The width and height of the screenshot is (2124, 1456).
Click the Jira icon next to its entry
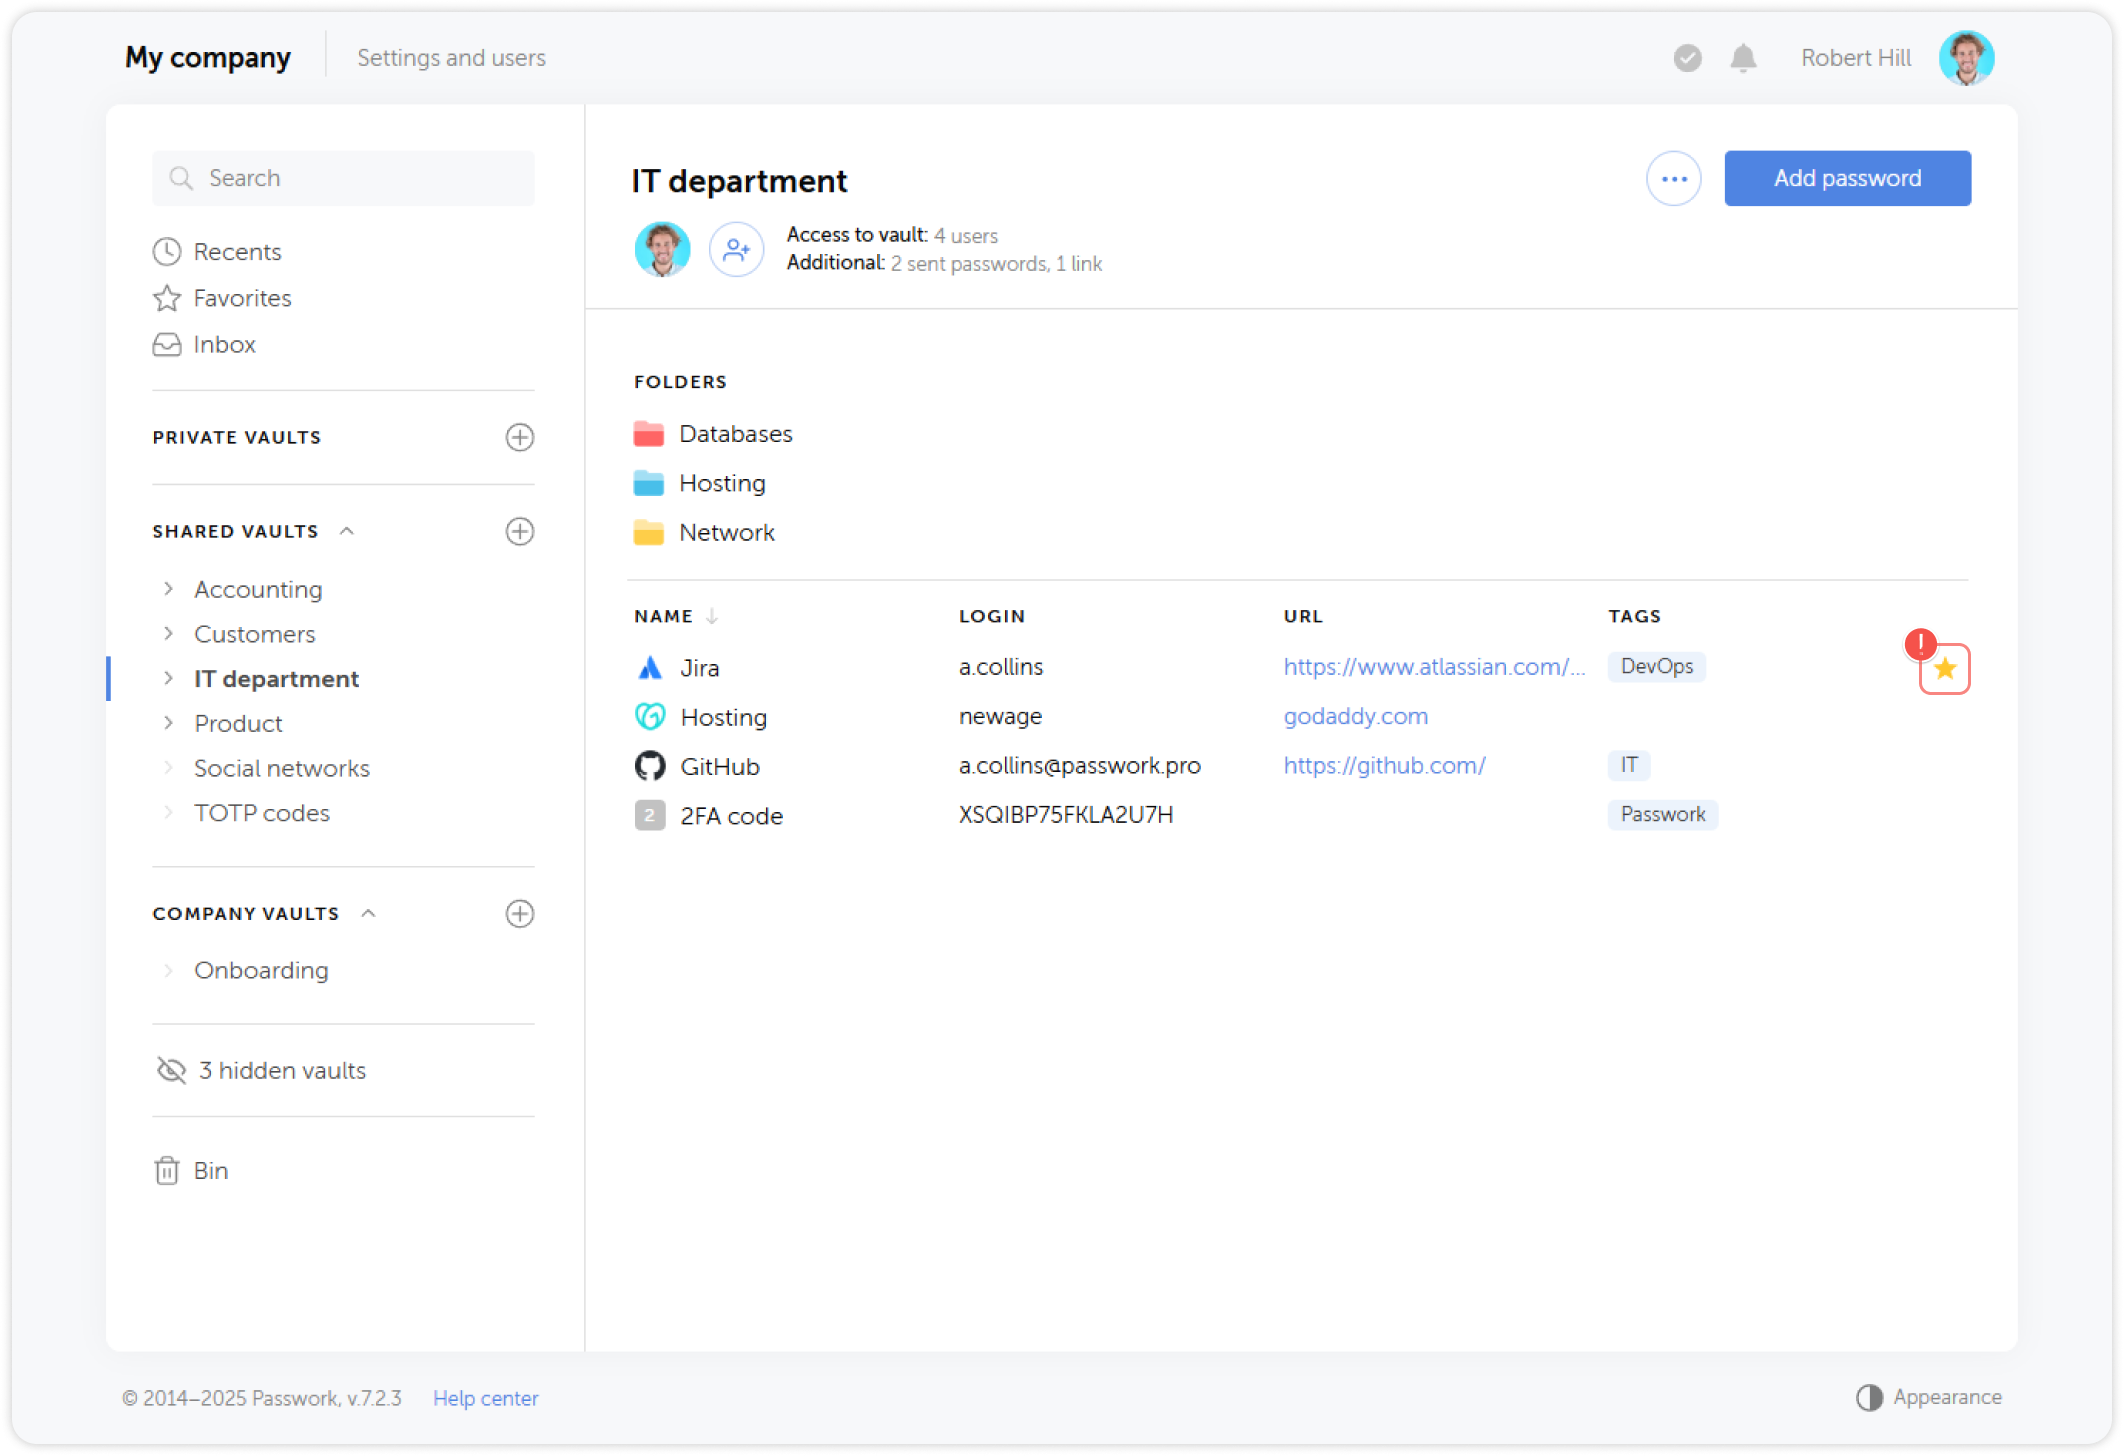point(650,667)
